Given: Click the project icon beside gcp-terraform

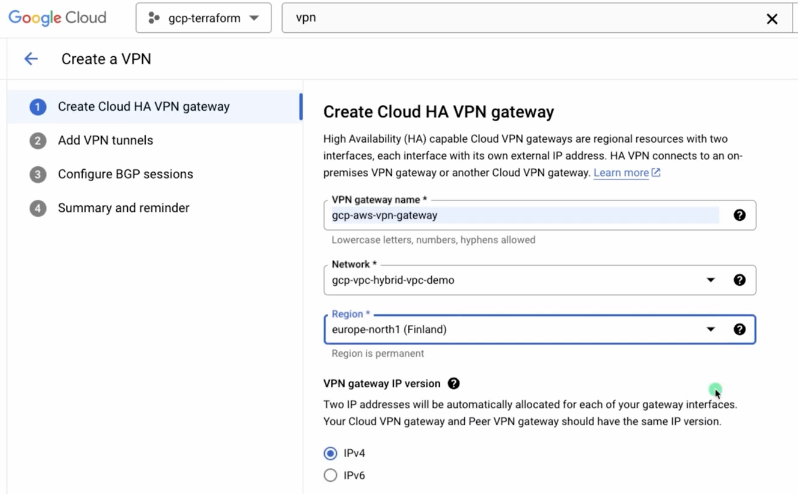Looking at the screenshot, I should point(153,18).
